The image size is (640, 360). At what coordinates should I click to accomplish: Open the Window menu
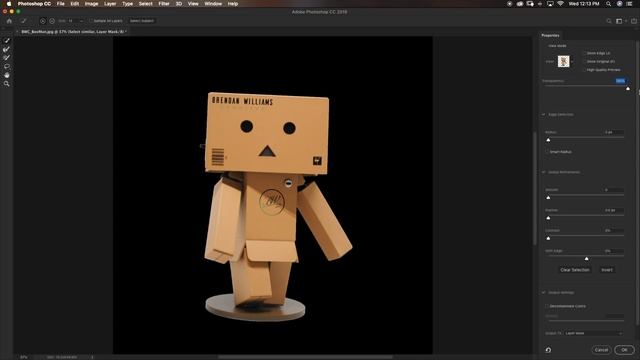tap(213, 4)
